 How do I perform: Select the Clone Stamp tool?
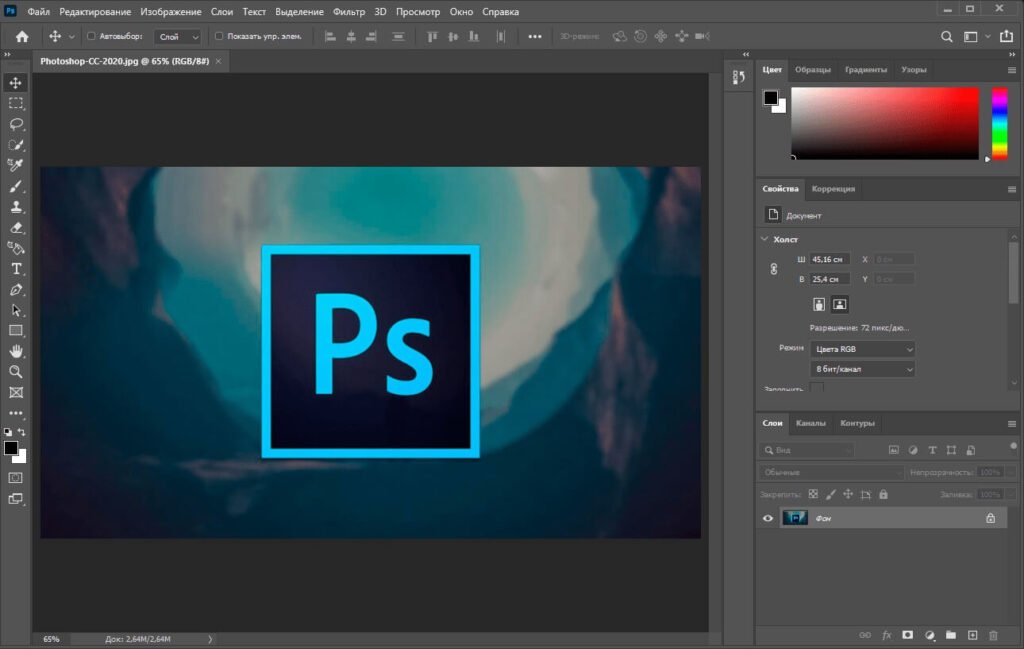(x=16, y=207)
